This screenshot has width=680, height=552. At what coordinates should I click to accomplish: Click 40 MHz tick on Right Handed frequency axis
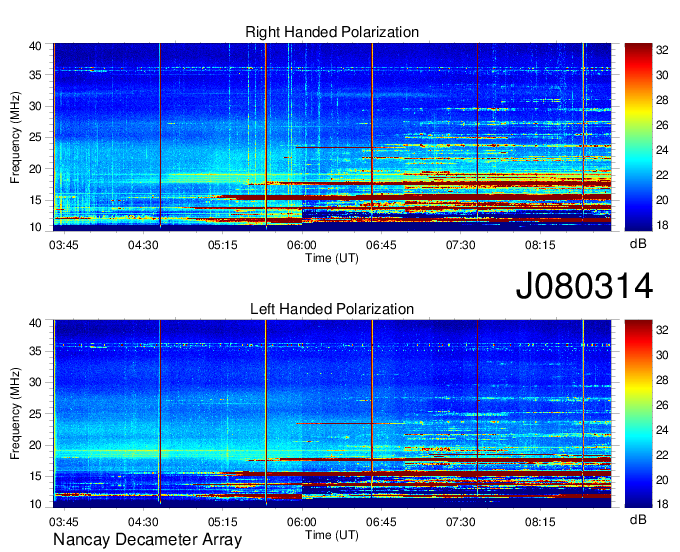pyautogui.click(x=35, y=46)
